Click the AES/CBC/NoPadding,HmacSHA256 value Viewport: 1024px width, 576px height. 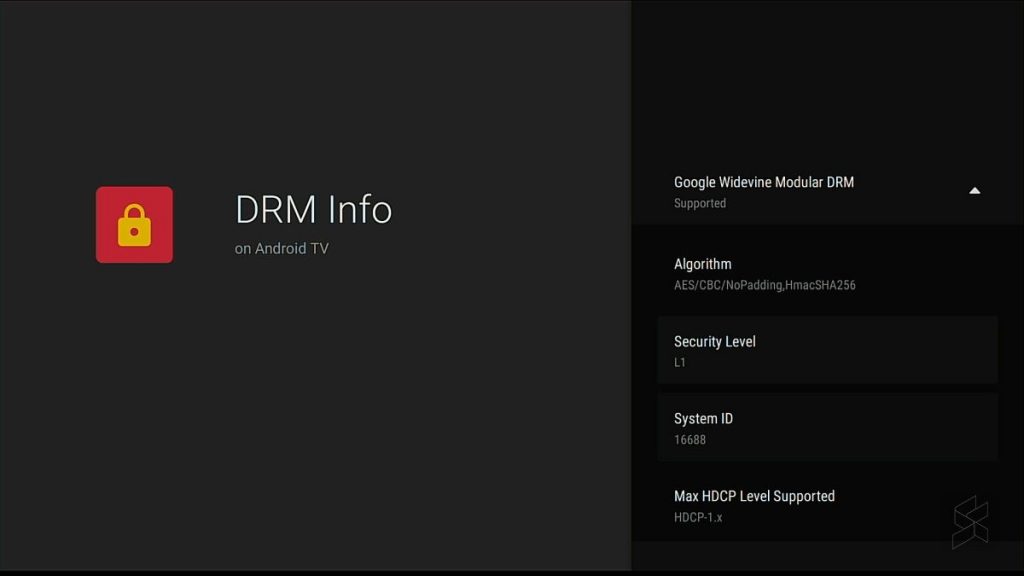(x=765, y=285)
